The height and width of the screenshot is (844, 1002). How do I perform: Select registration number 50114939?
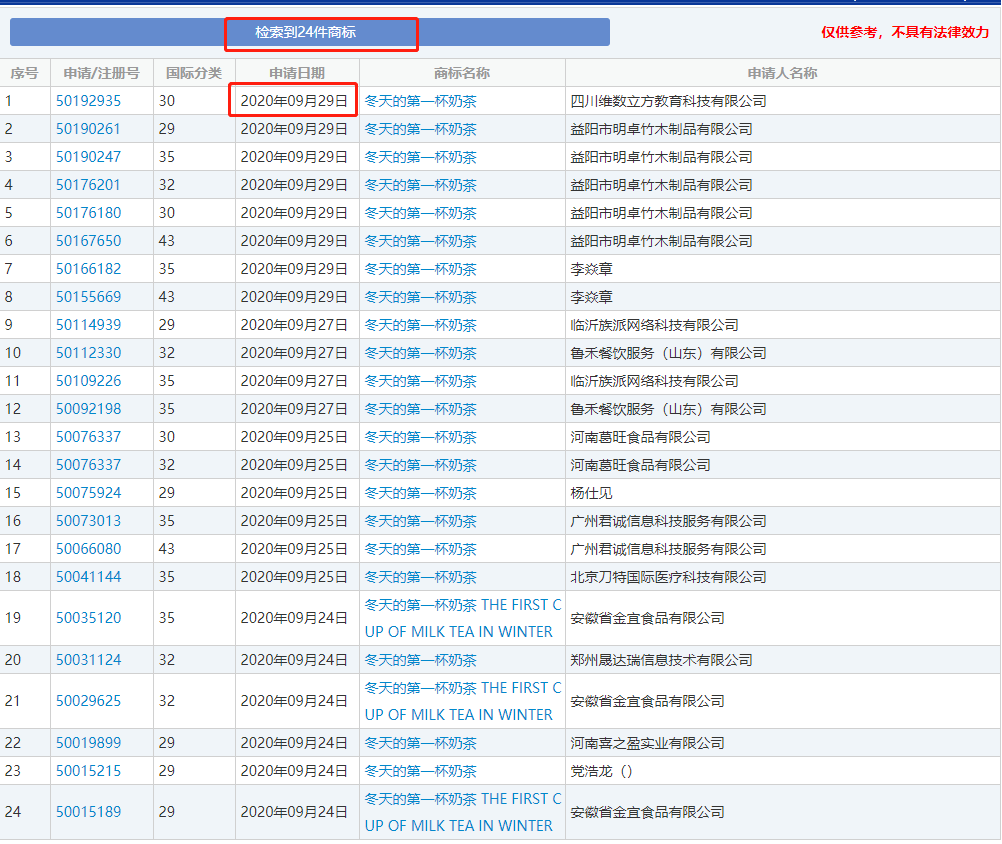[88, 325]
